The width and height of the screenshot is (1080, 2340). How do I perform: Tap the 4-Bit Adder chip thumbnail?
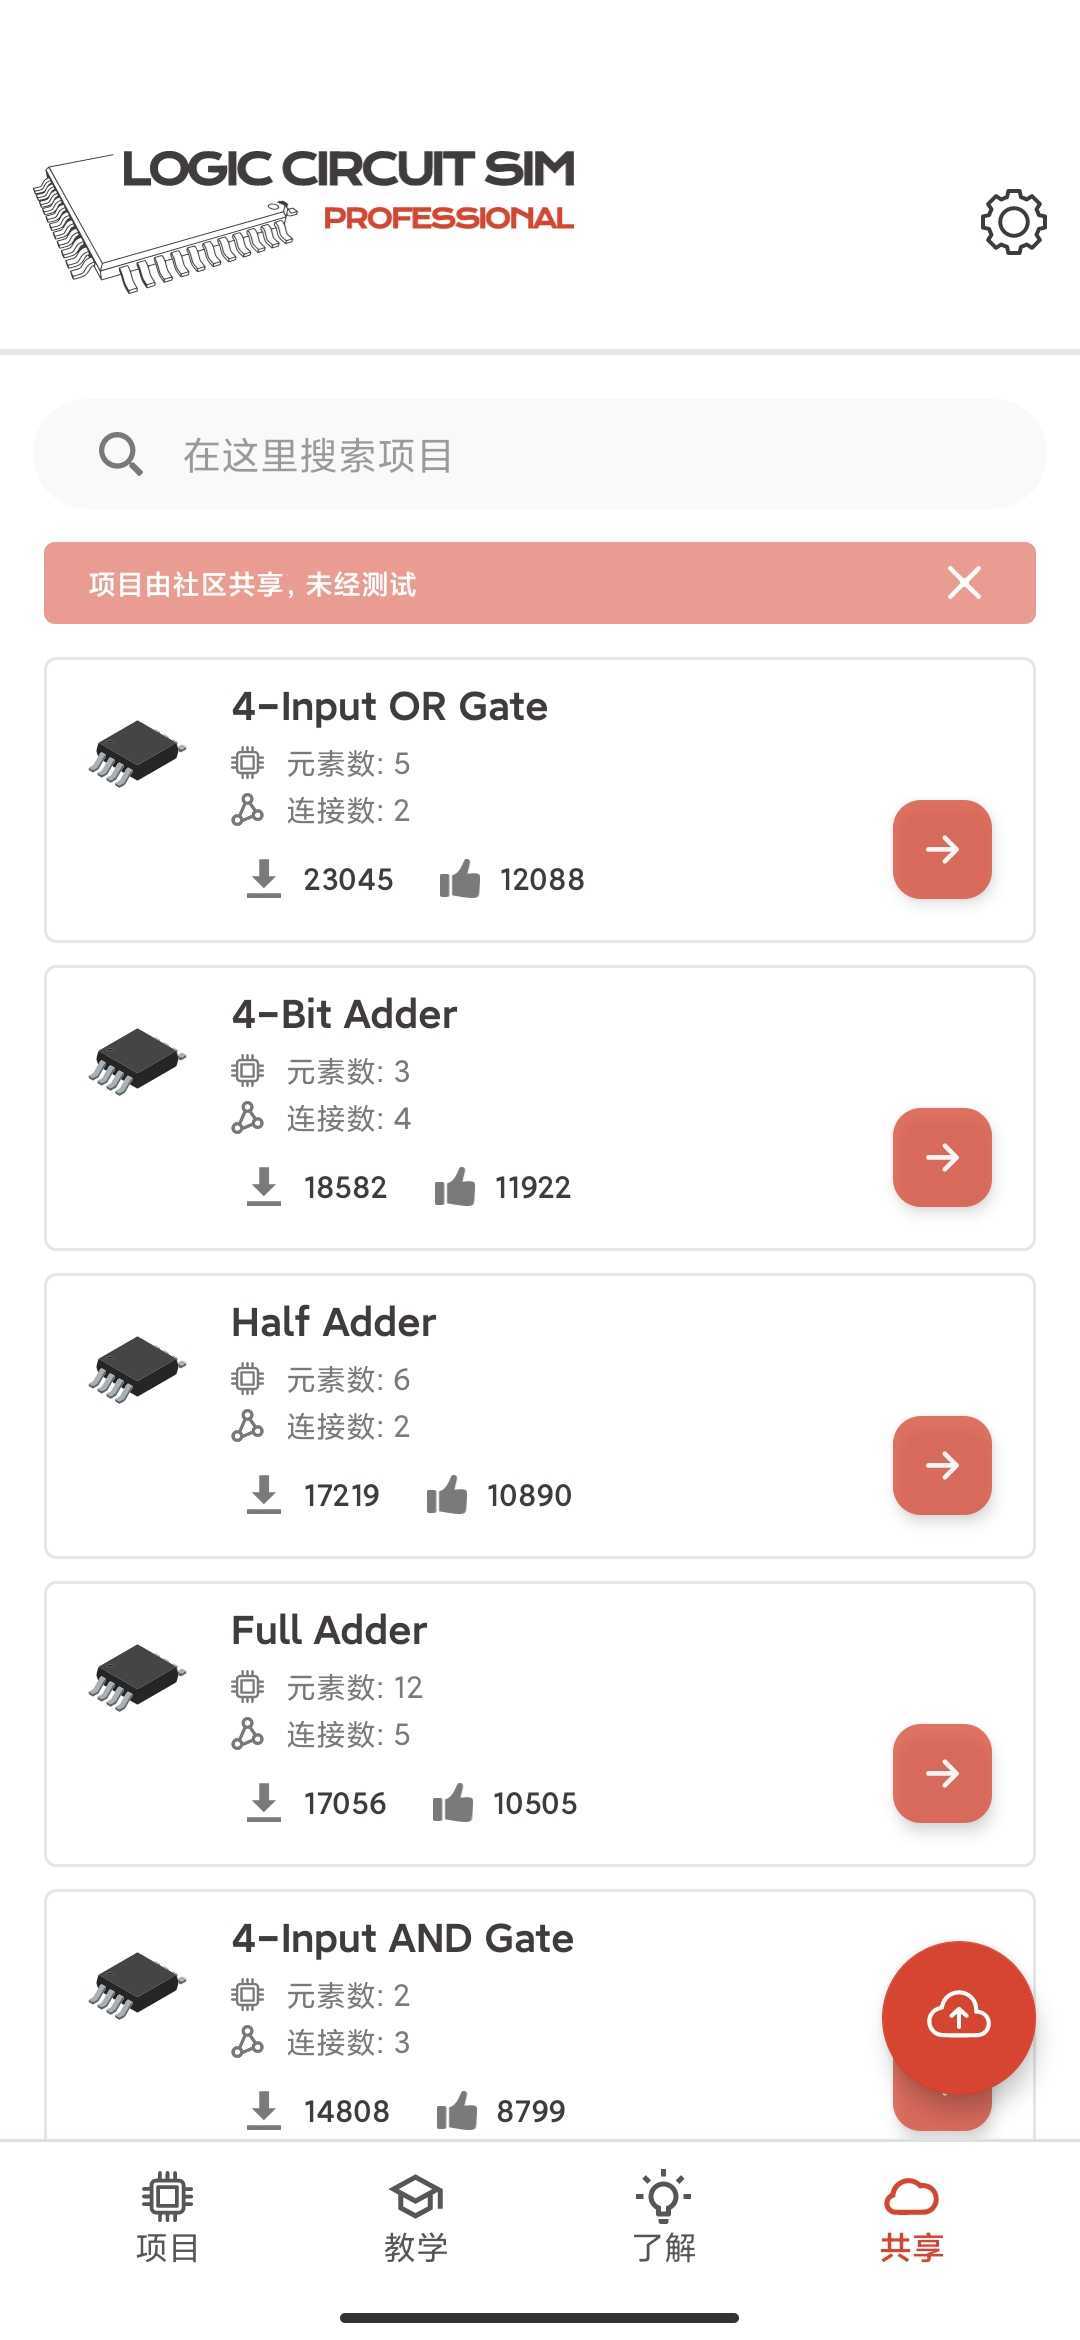pos(137,1060)
